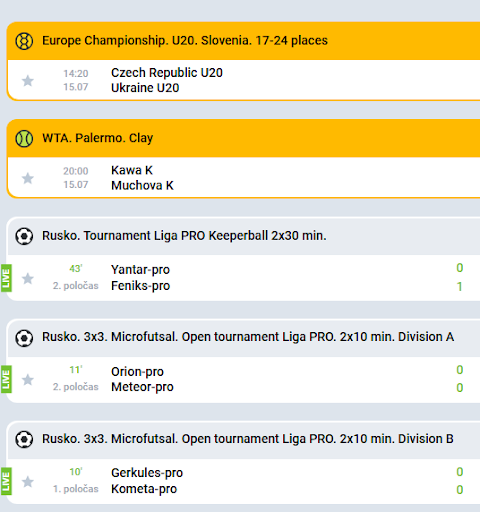Star the Yantar-pro vs Feniks-pro match
The image size is (480, 512).
point(28,278)
